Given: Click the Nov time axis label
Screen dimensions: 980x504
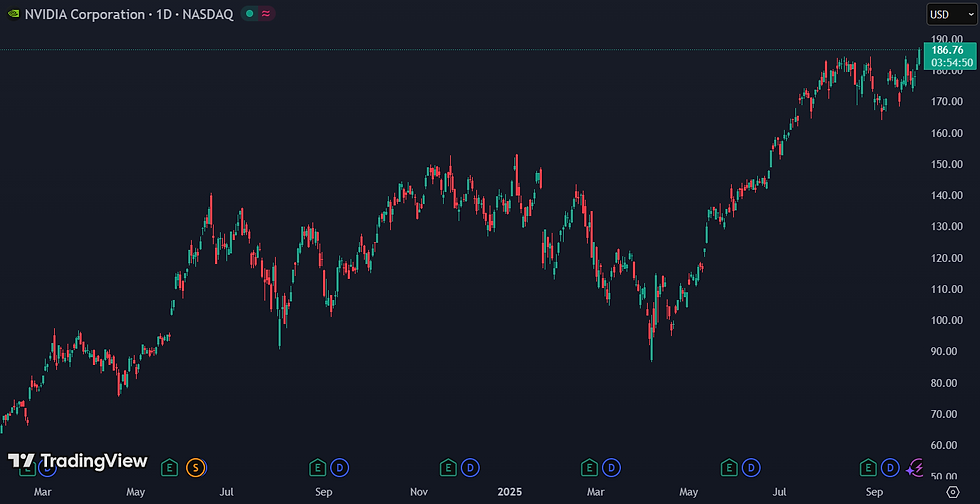Looking at the screenshot, I should coord(420,492).
